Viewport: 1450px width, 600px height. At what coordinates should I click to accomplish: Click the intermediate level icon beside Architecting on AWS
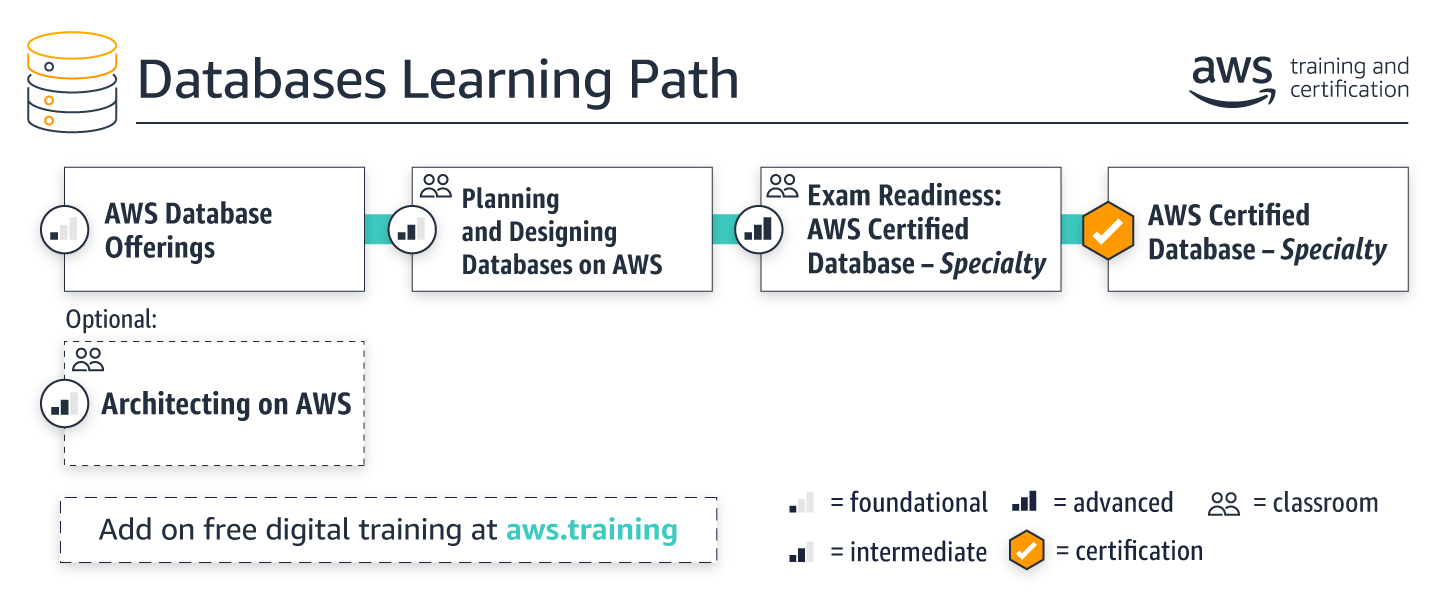tap(65, 404)
